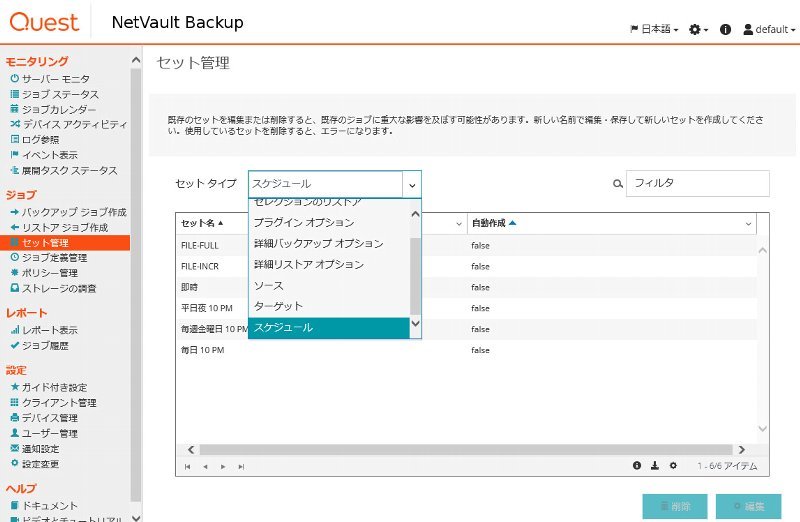This screenshot has width=800, height=522.
Task: Click the 設定変更 gear icon
Action: (14, 463)
